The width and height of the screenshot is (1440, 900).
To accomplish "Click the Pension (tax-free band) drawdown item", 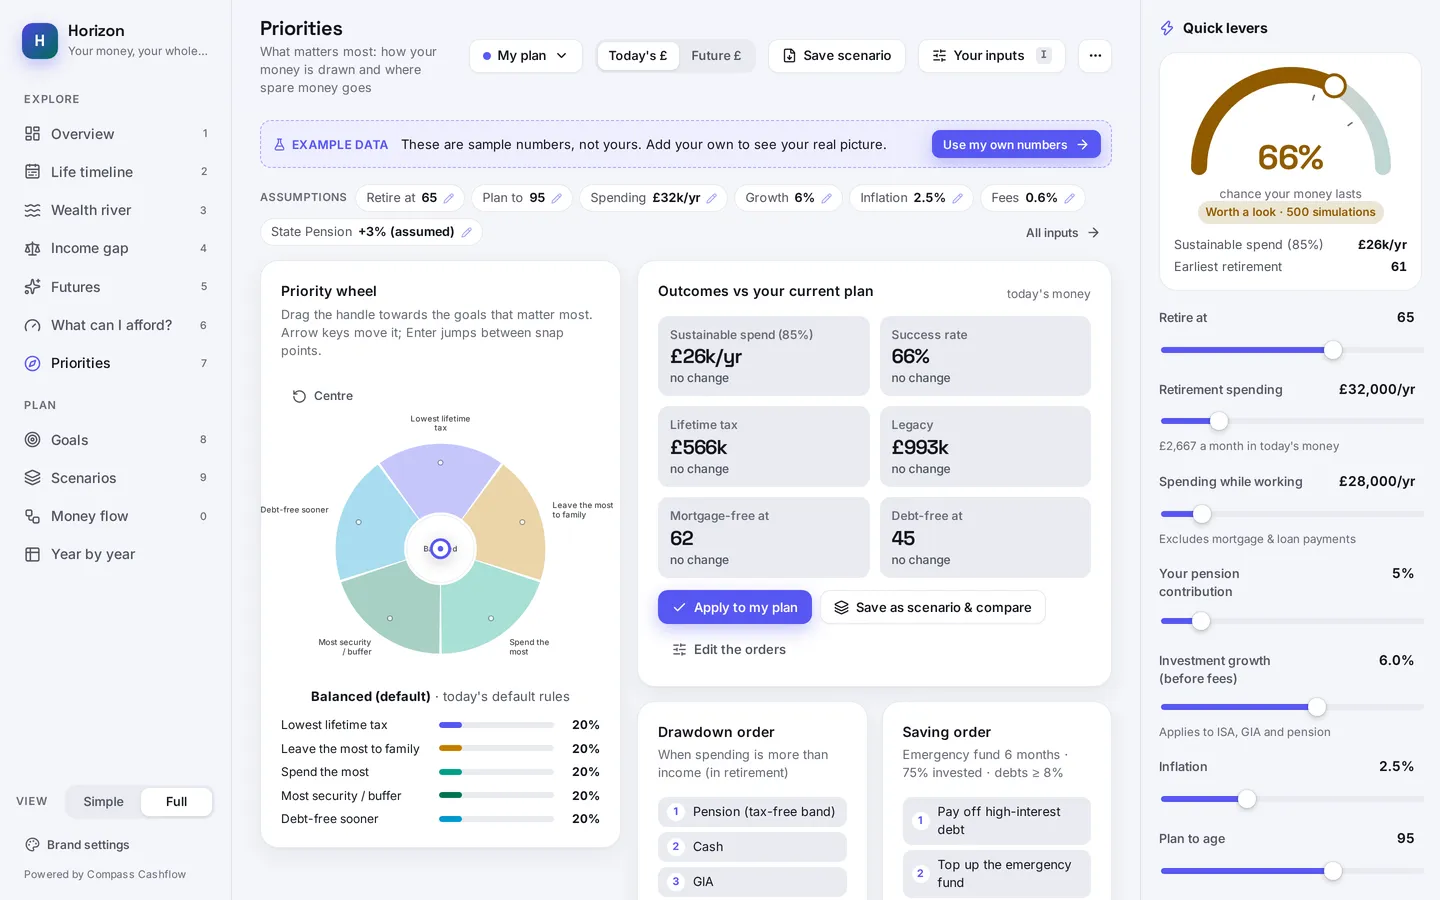I will click(x=752, y=812).
